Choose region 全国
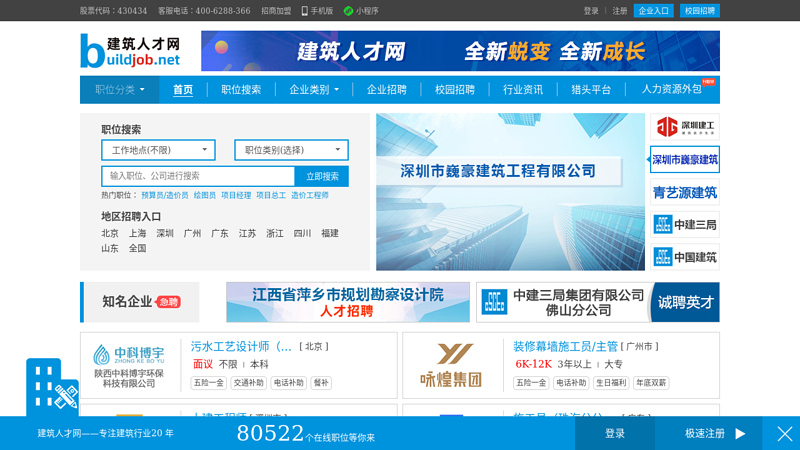Image resolution: width=800 pixels, height=450 pixels. tap(137, 248)
